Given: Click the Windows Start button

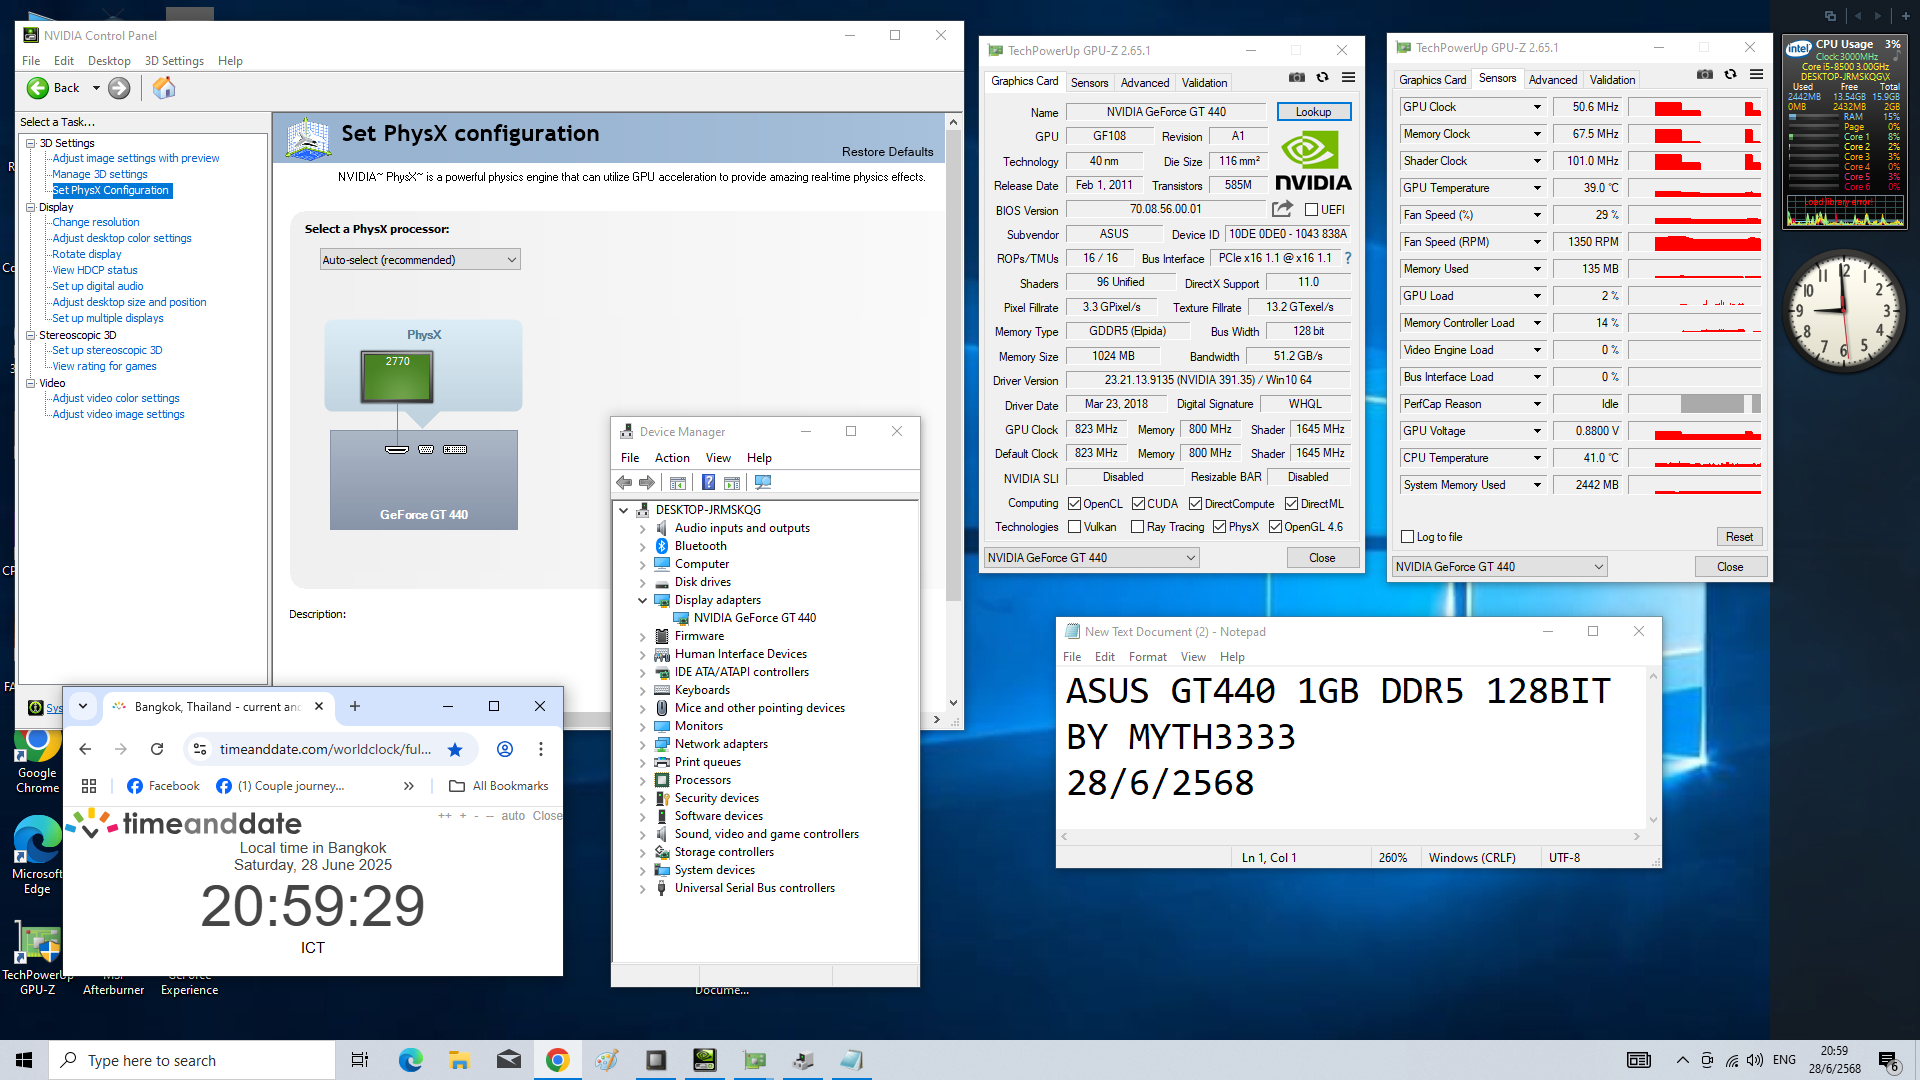Looking at the screenshot, I should (x=24, y=1060).
